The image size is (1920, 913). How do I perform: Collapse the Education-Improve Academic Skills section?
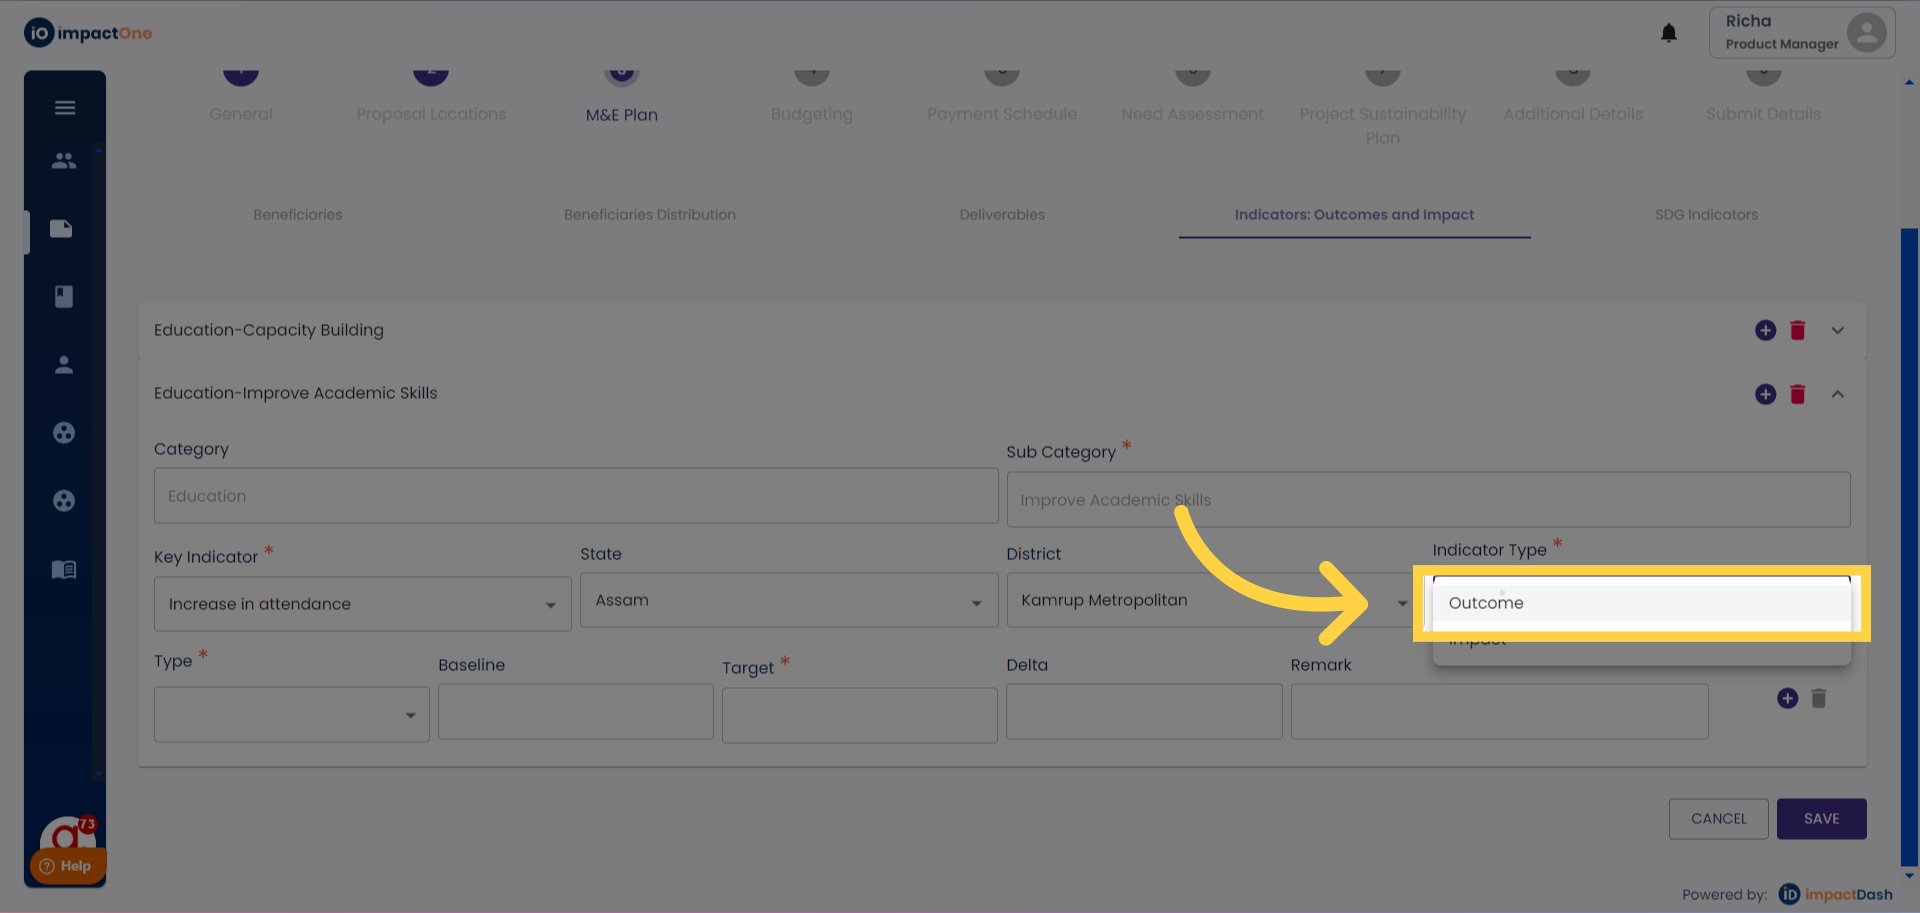pyautogui.click(x=1837, y=394)
